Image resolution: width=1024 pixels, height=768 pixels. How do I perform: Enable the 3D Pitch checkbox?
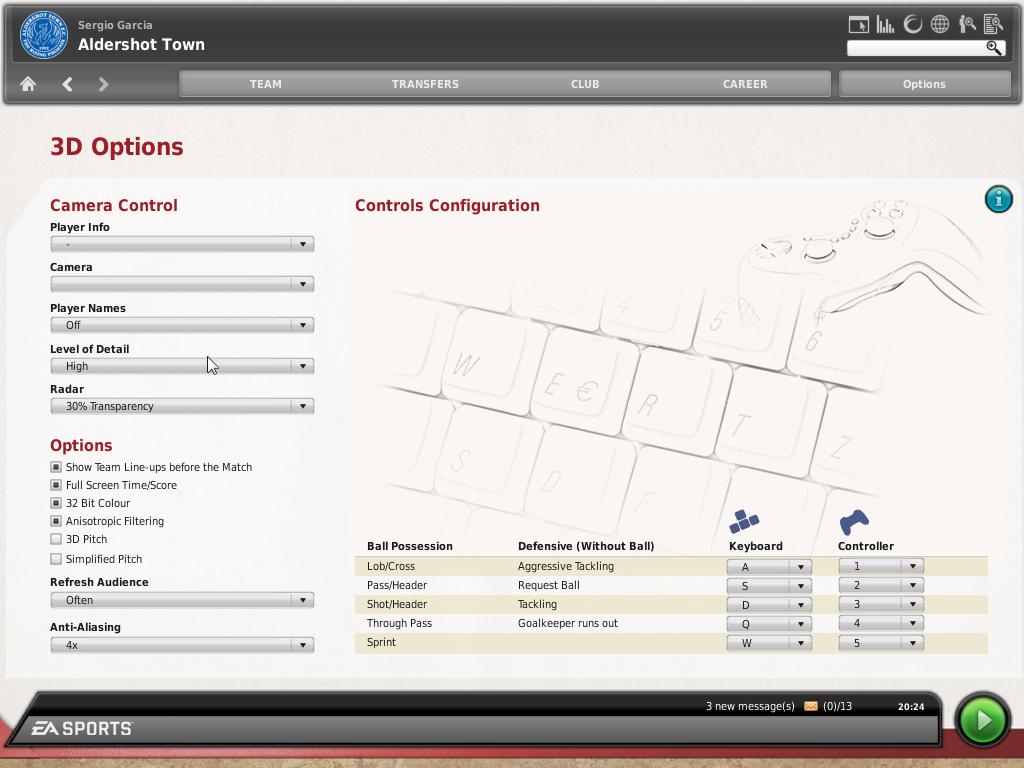pyautogui.click(x=56, y=539)
